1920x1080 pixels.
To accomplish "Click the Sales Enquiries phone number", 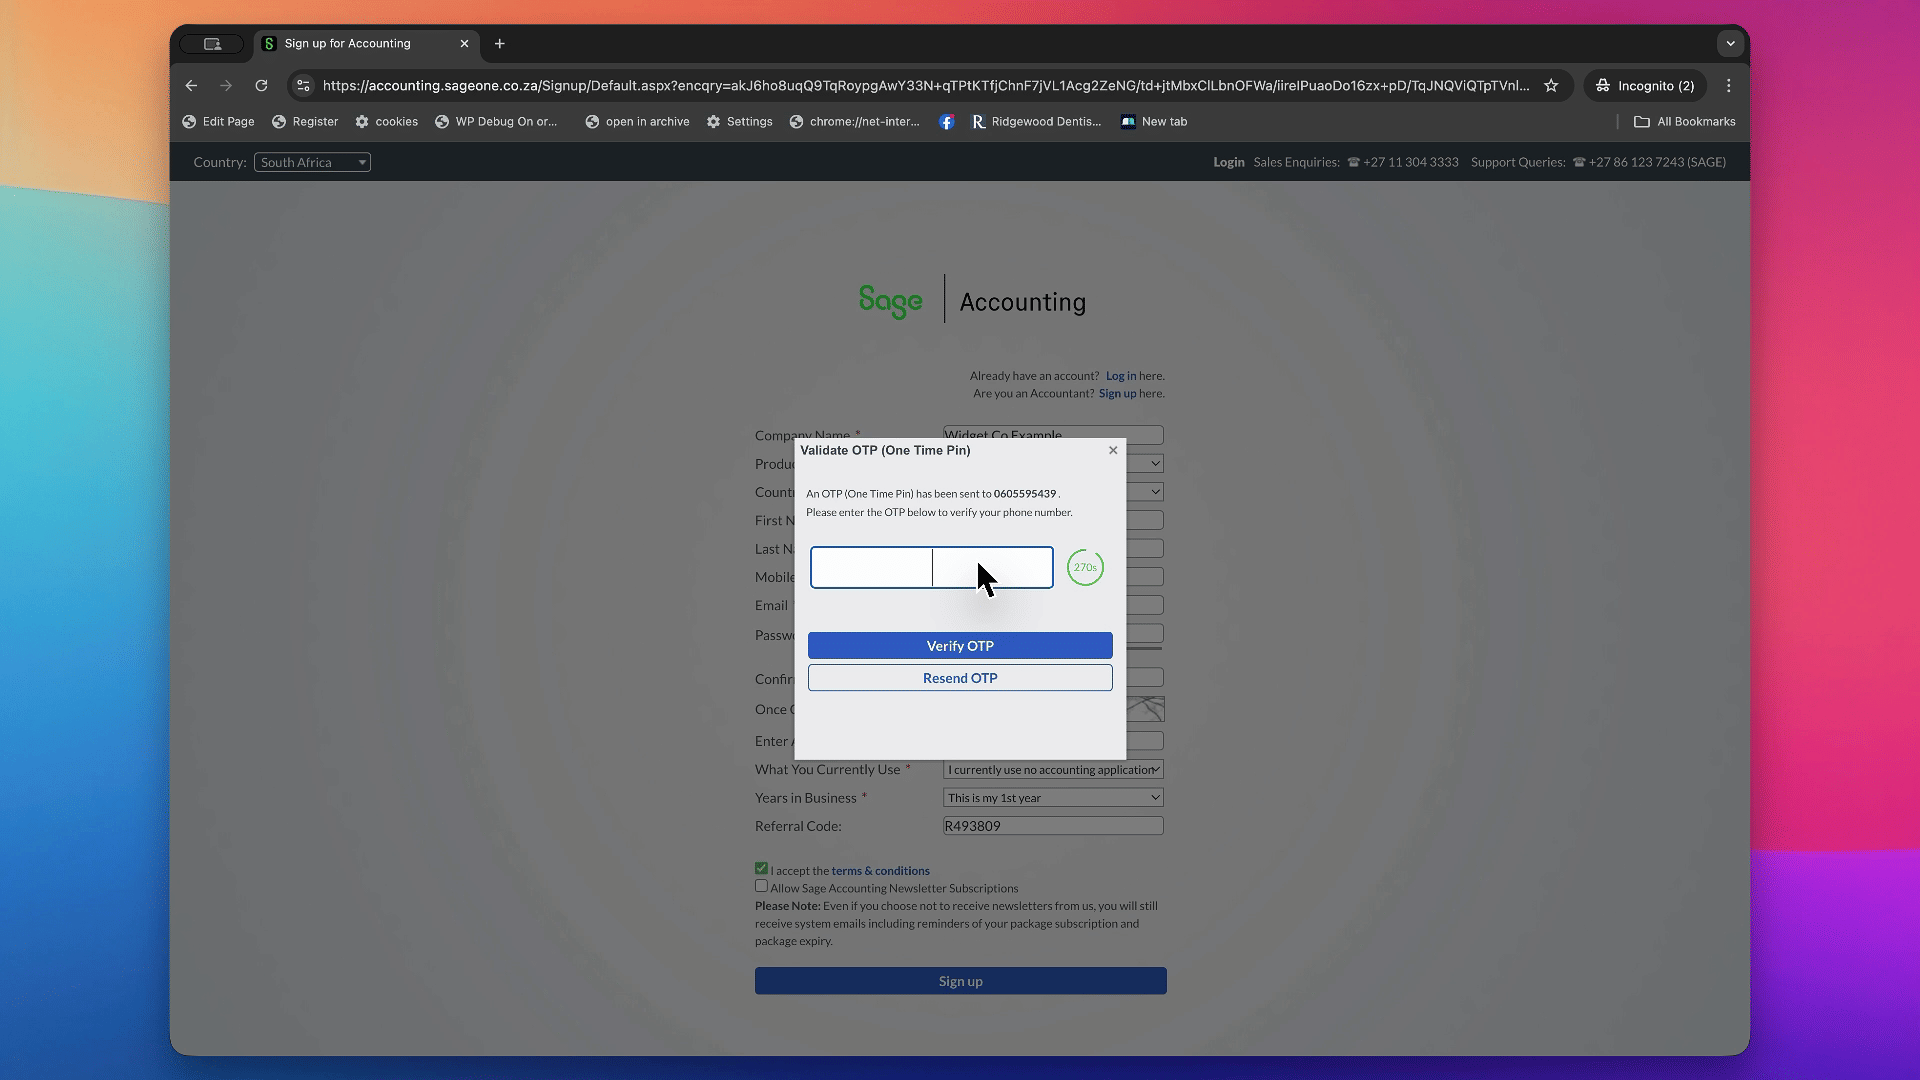I will point(1410,162).
